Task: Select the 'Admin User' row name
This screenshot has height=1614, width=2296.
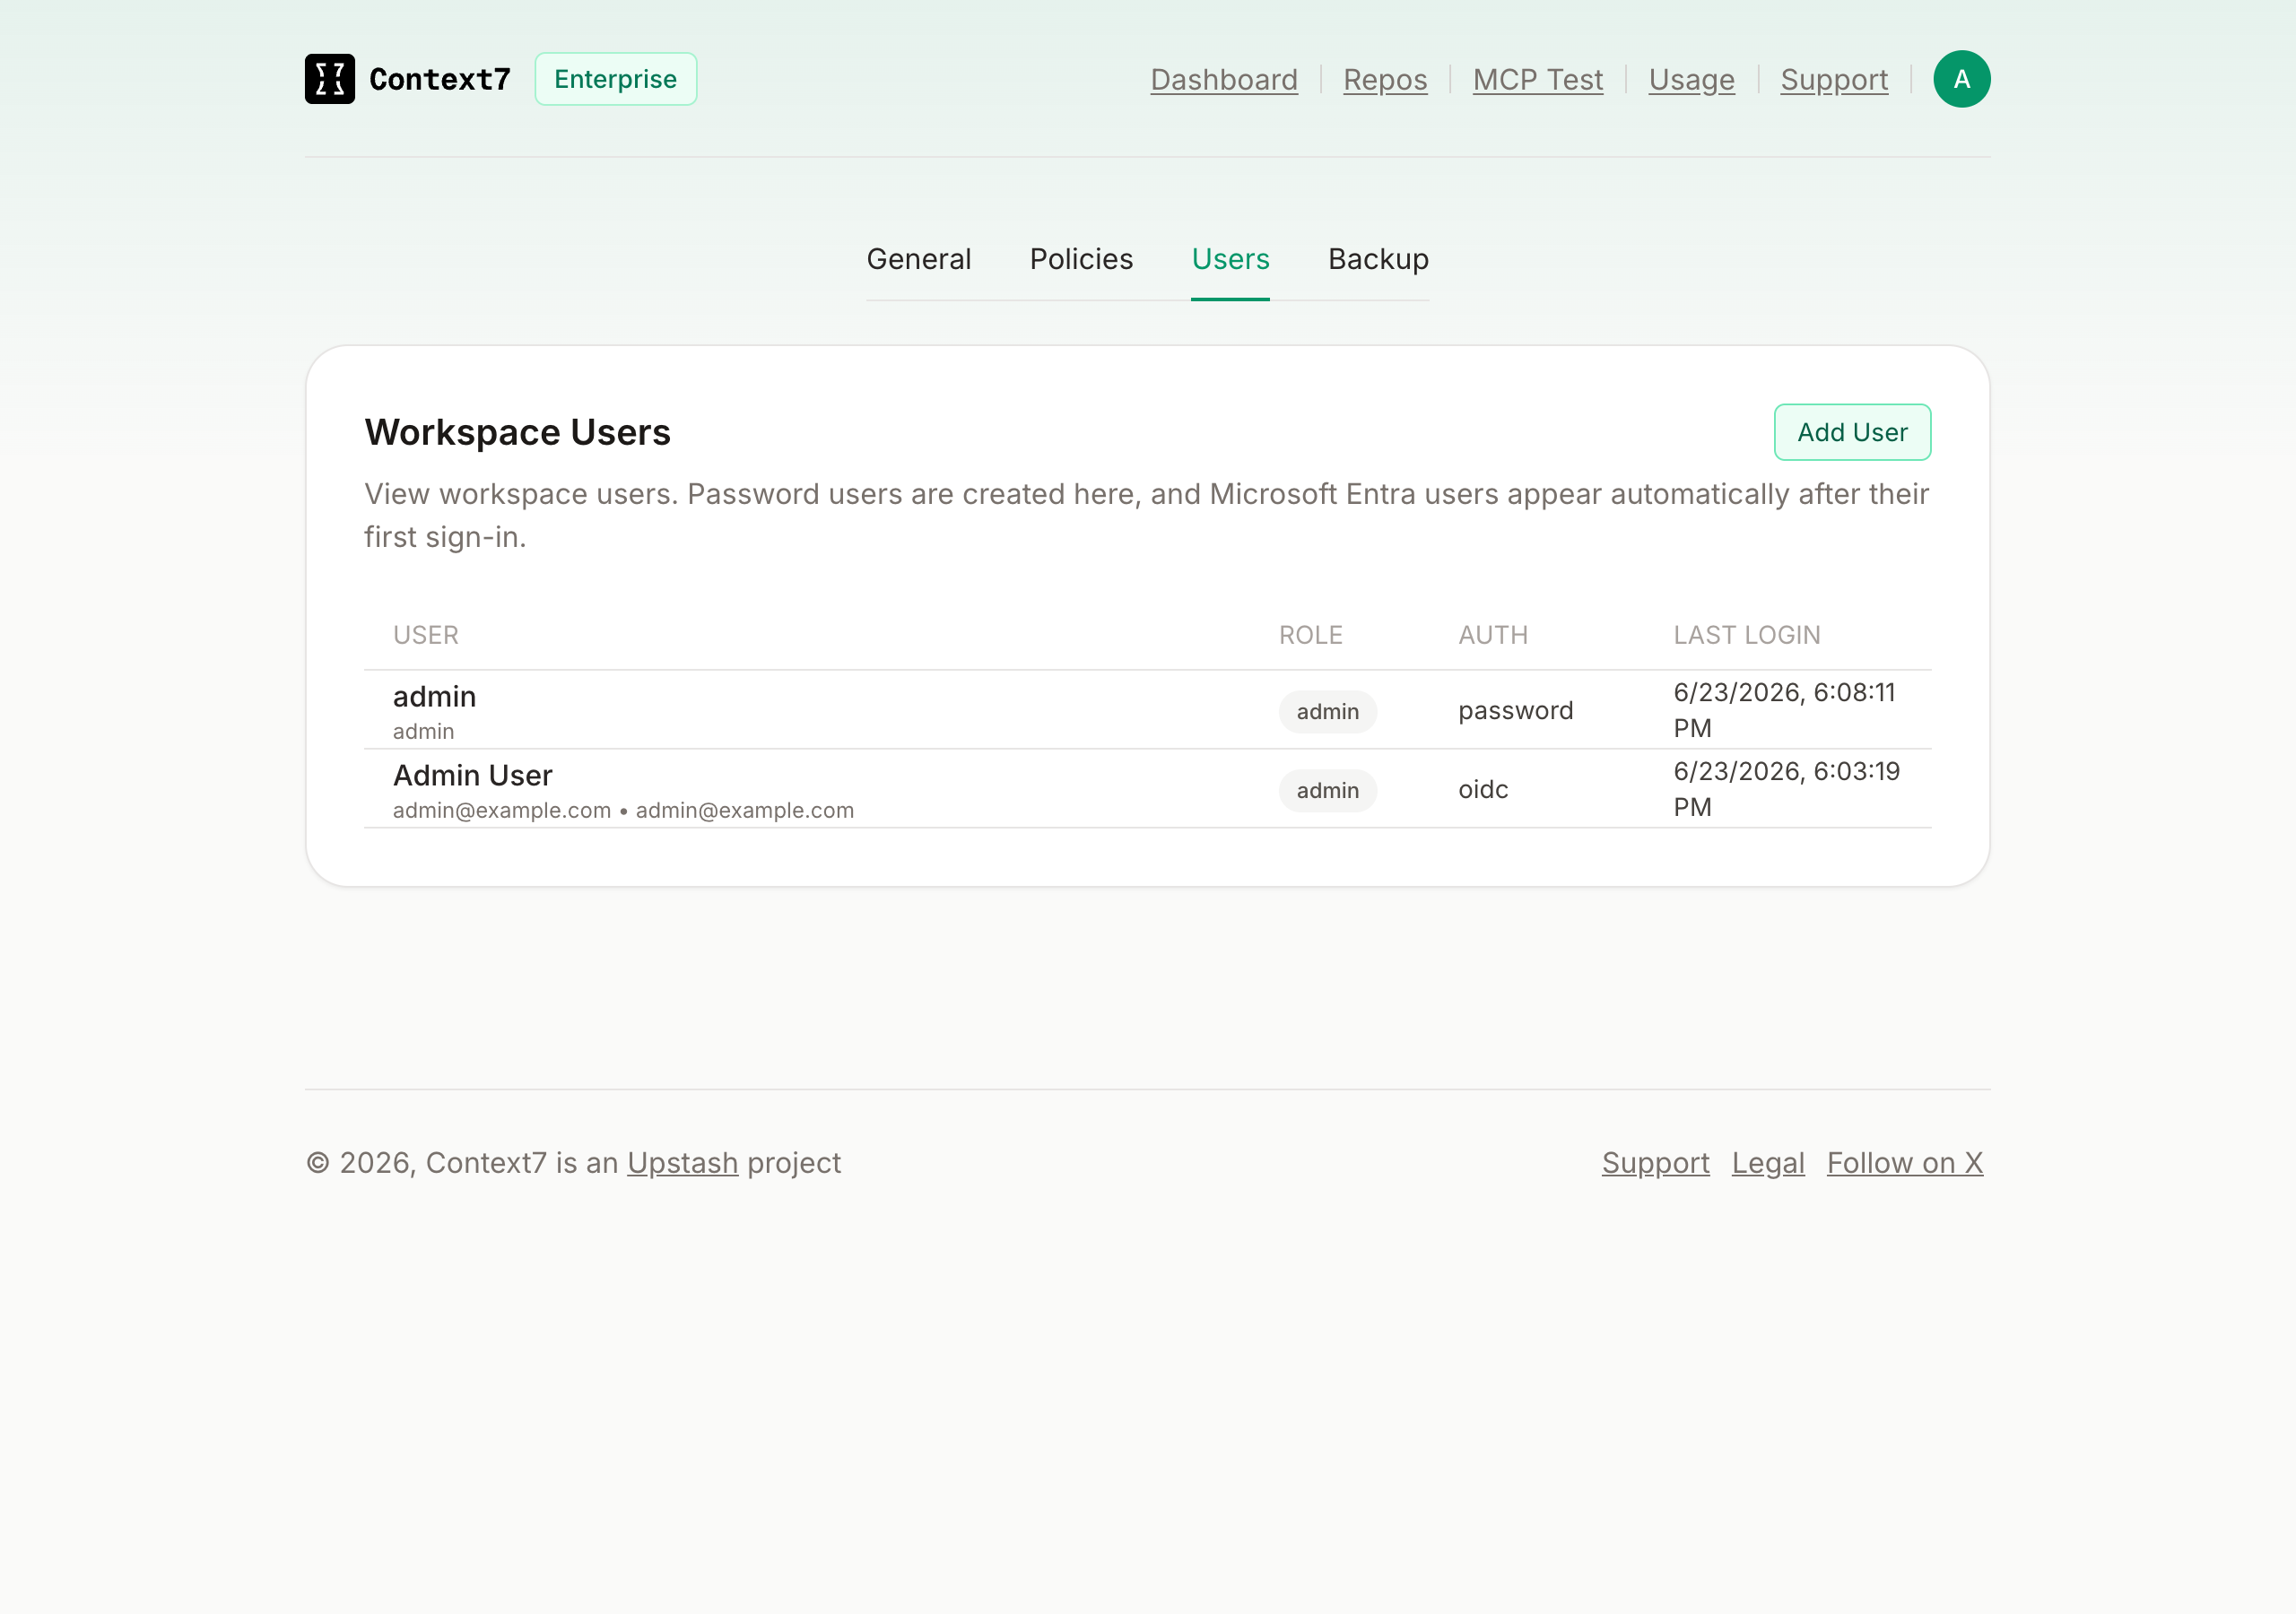Action: point(472,775)
